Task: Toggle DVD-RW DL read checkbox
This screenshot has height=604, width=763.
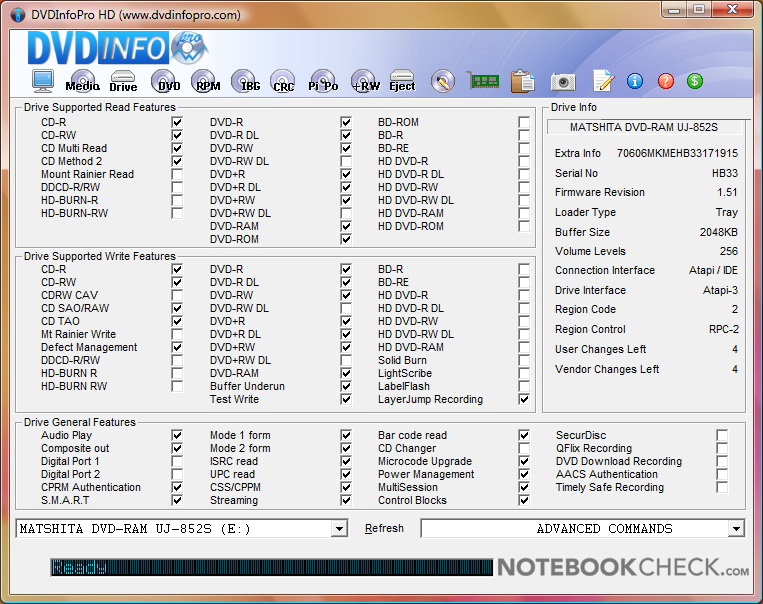Action: coord(346,161)
